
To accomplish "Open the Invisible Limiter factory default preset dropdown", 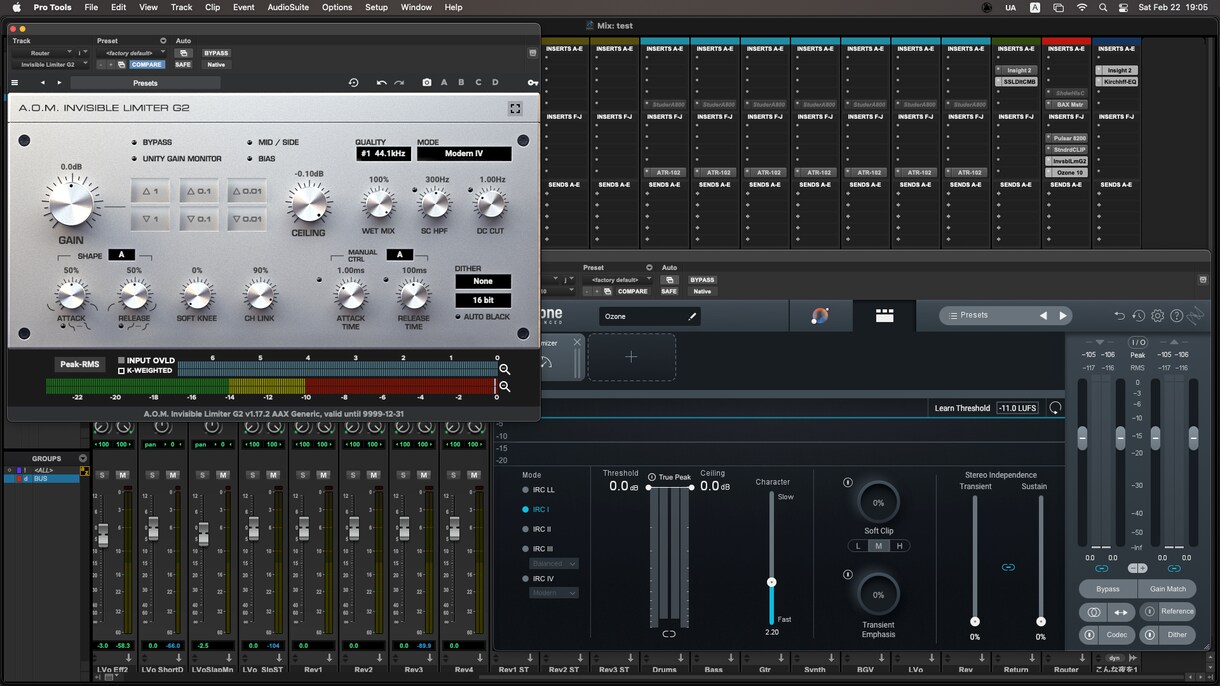I will [x=131, y=53].
